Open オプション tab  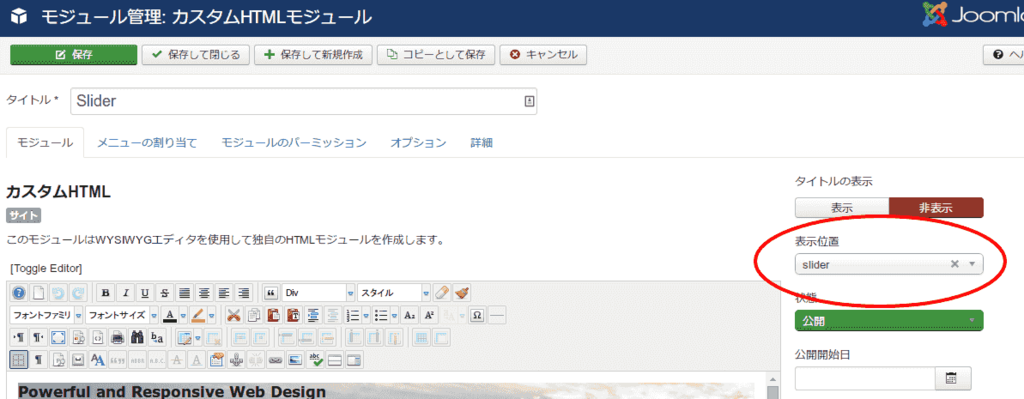click(418, 142)
